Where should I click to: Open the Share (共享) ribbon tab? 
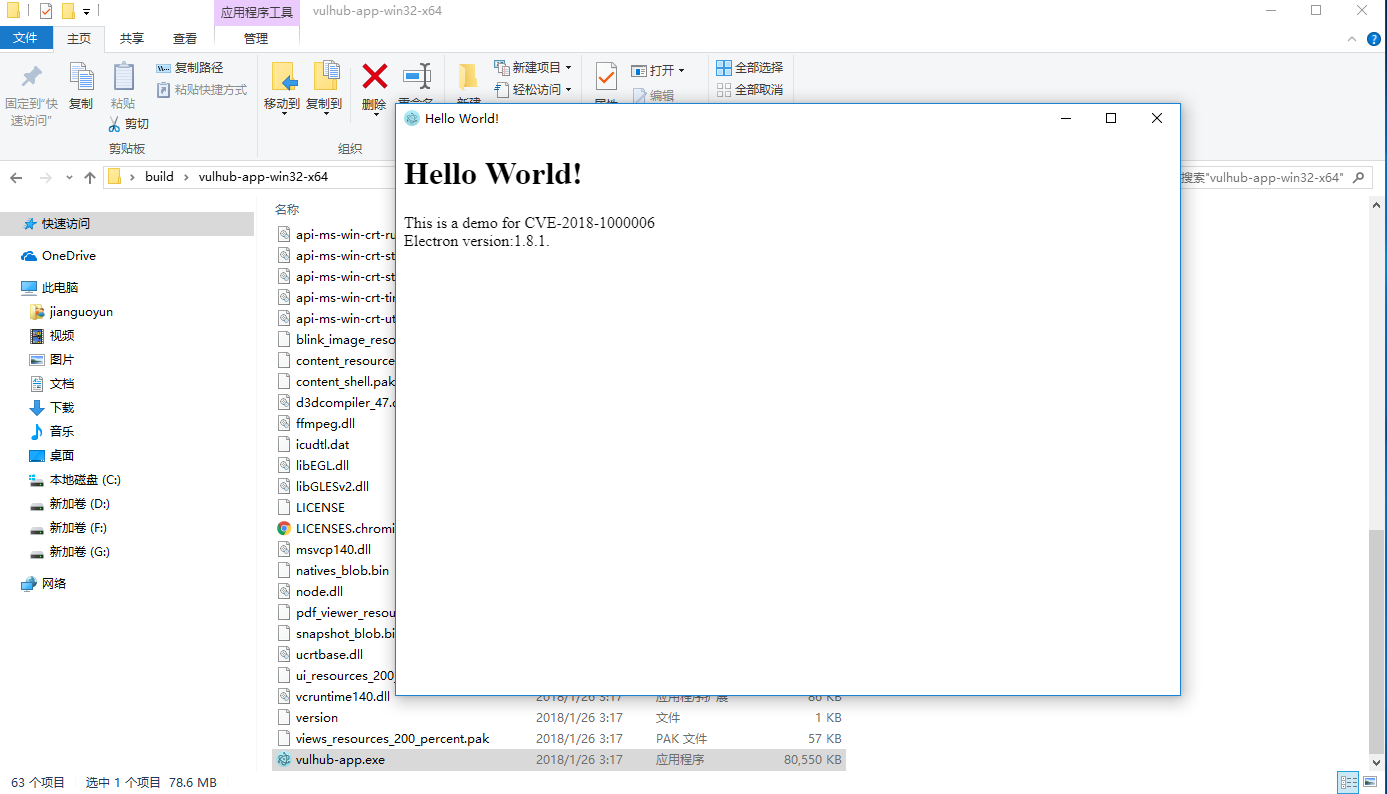(x=132, y=39)
